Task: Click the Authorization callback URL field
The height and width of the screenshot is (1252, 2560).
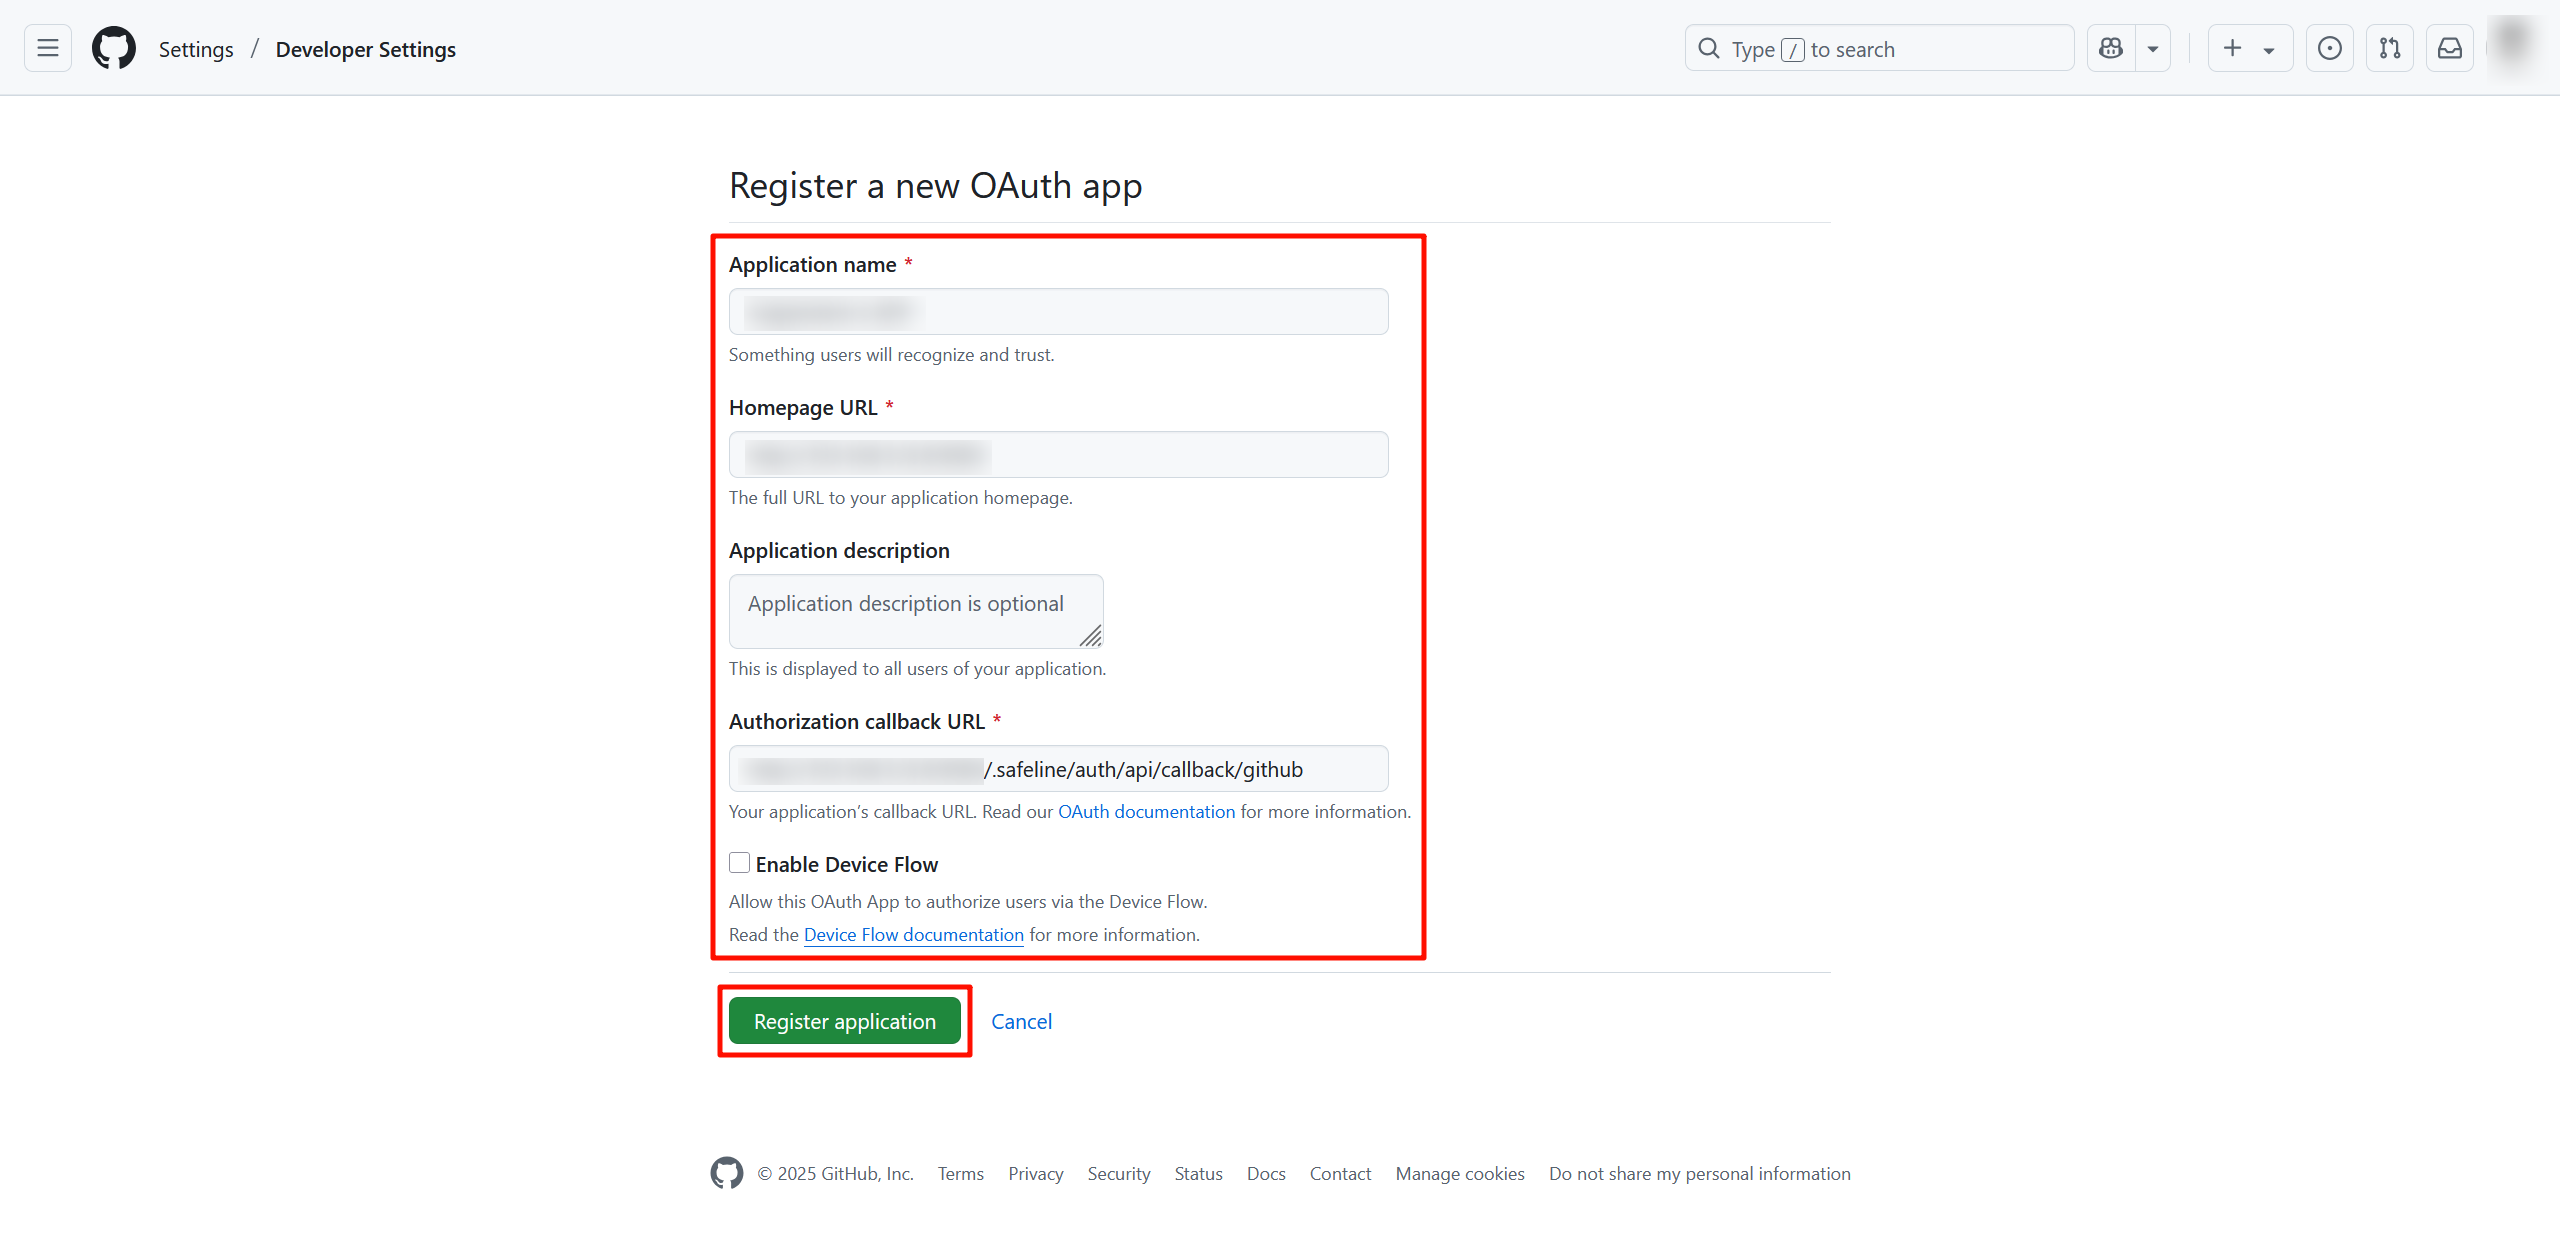Action: click(1058, 769)
